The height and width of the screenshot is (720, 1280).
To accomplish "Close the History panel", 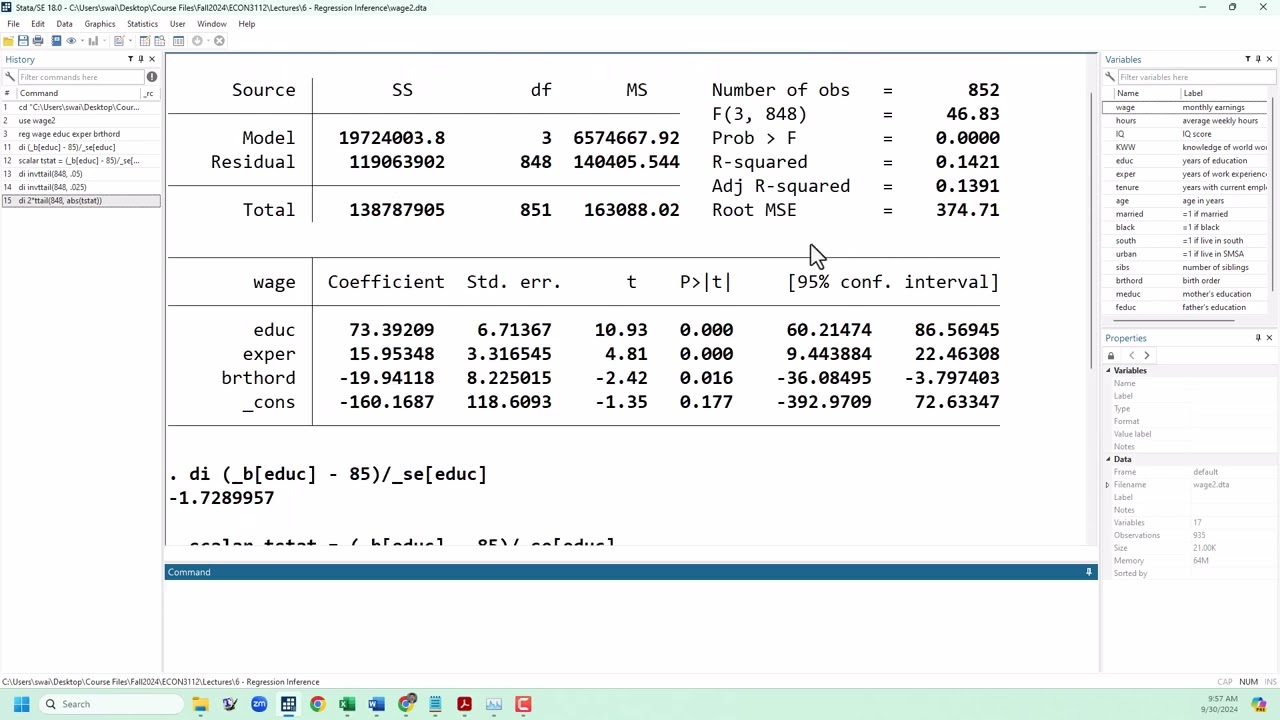I will click(x=152, y=59).
